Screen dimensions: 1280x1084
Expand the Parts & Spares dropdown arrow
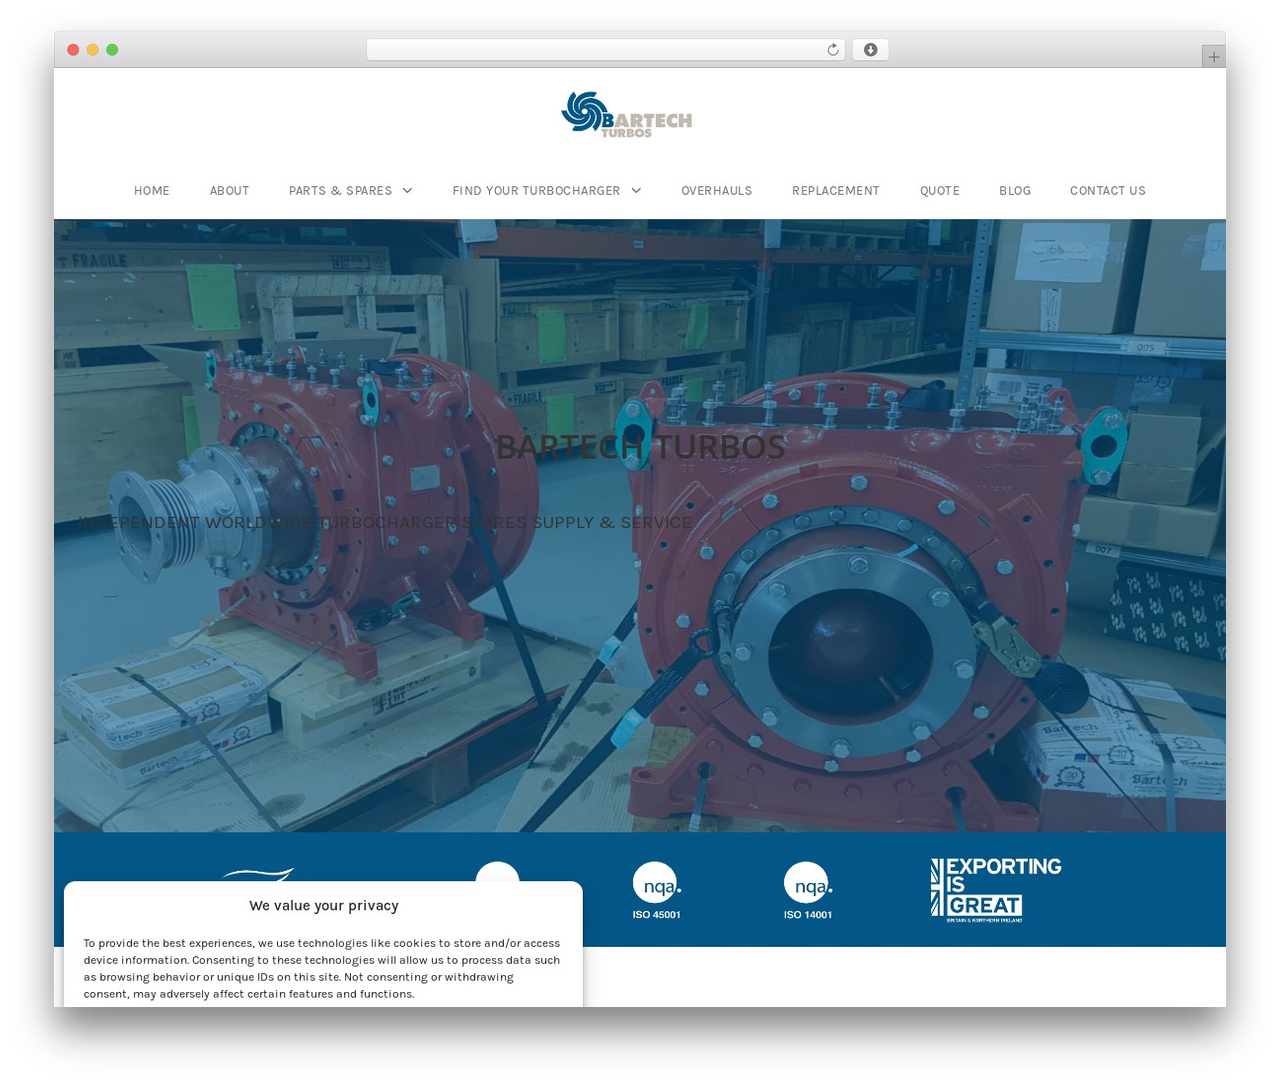(407, 191)
